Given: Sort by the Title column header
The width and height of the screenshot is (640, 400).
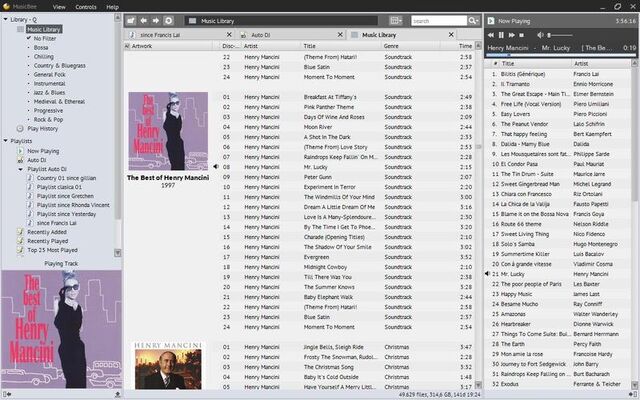Looking at the screenshot, I should coord(341,46).
